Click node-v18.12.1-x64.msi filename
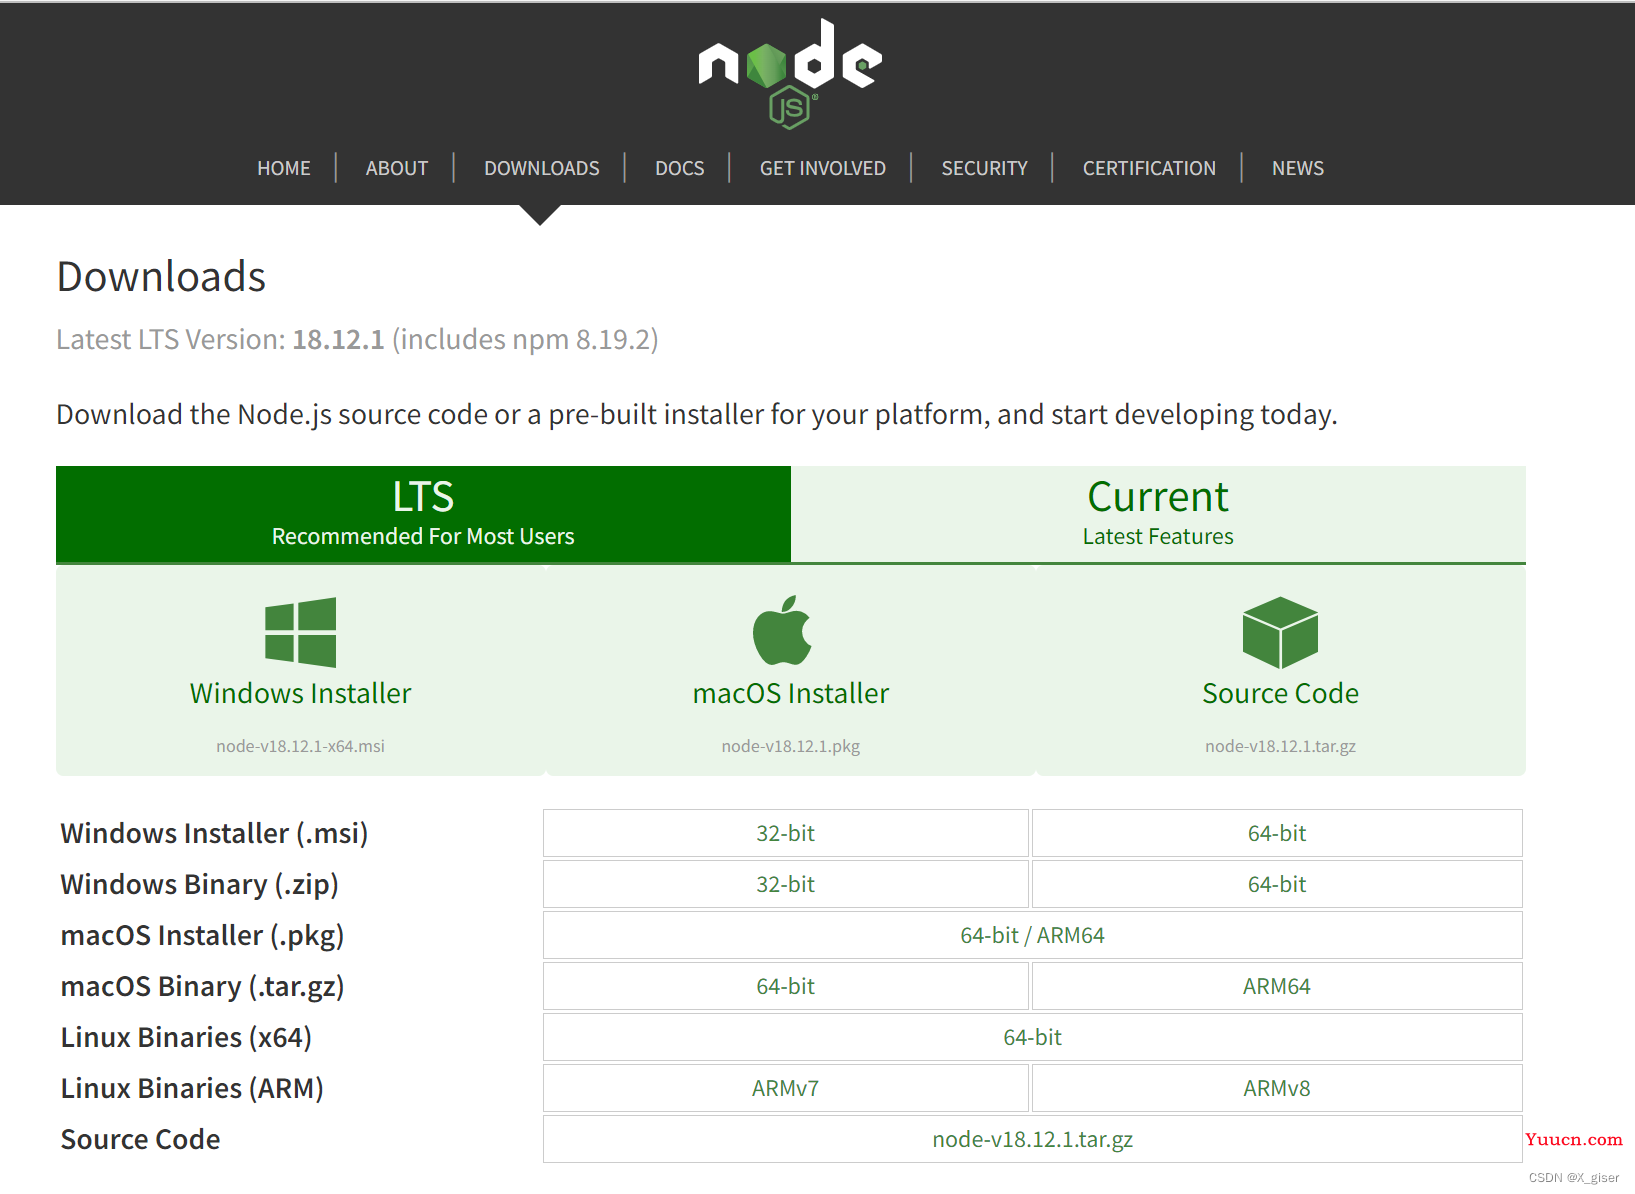 coord(300,746)
